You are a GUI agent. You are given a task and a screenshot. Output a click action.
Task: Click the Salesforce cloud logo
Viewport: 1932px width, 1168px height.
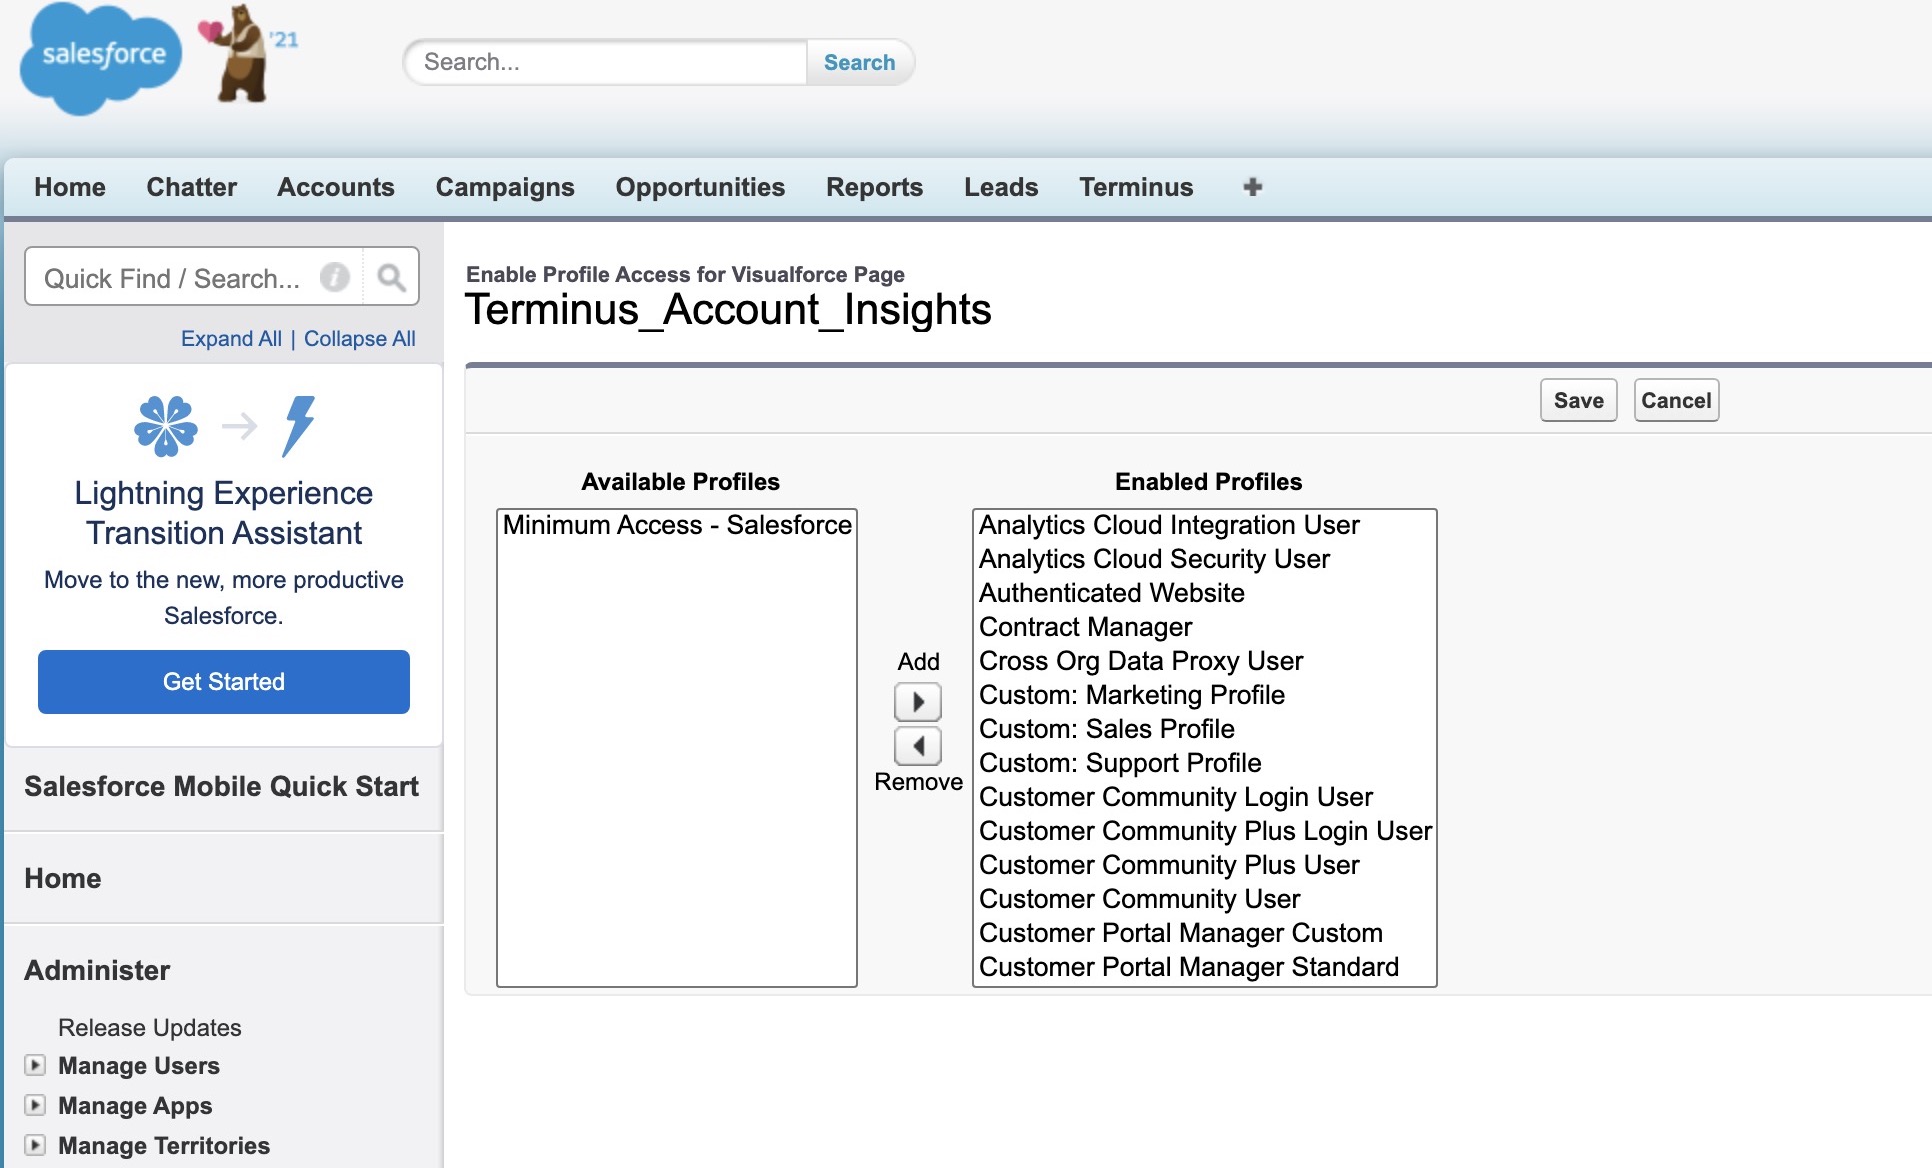point(101,58)
